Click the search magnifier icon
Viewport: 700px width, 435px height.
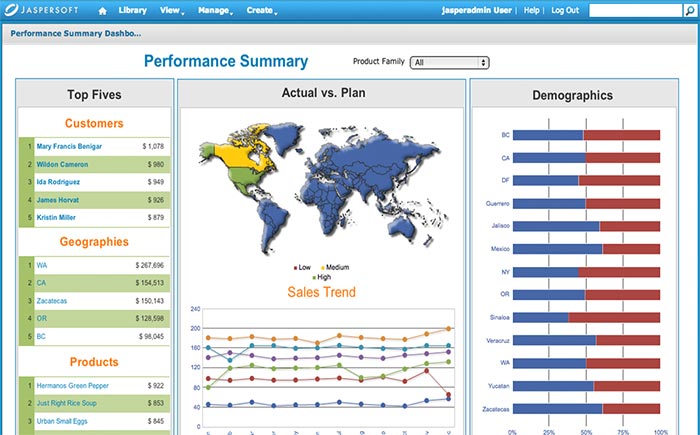(689, 10)
